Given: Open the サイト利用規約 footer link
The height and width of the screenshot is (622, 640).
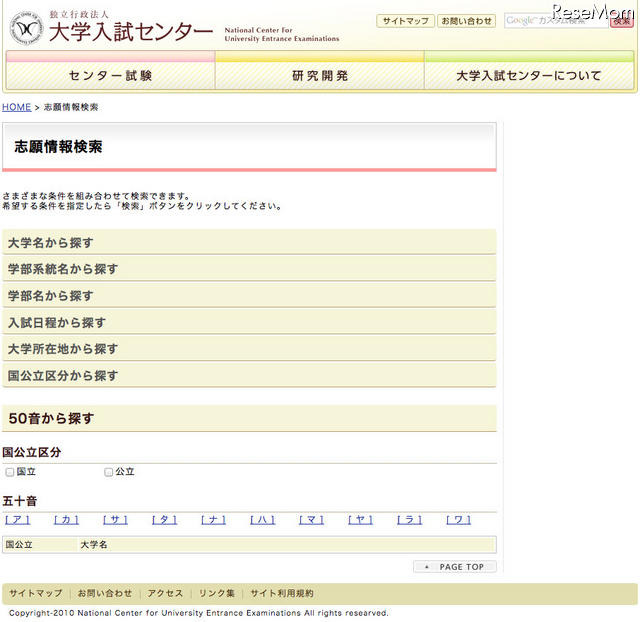Looking at the screenshot, I should (x=281, y=593).
